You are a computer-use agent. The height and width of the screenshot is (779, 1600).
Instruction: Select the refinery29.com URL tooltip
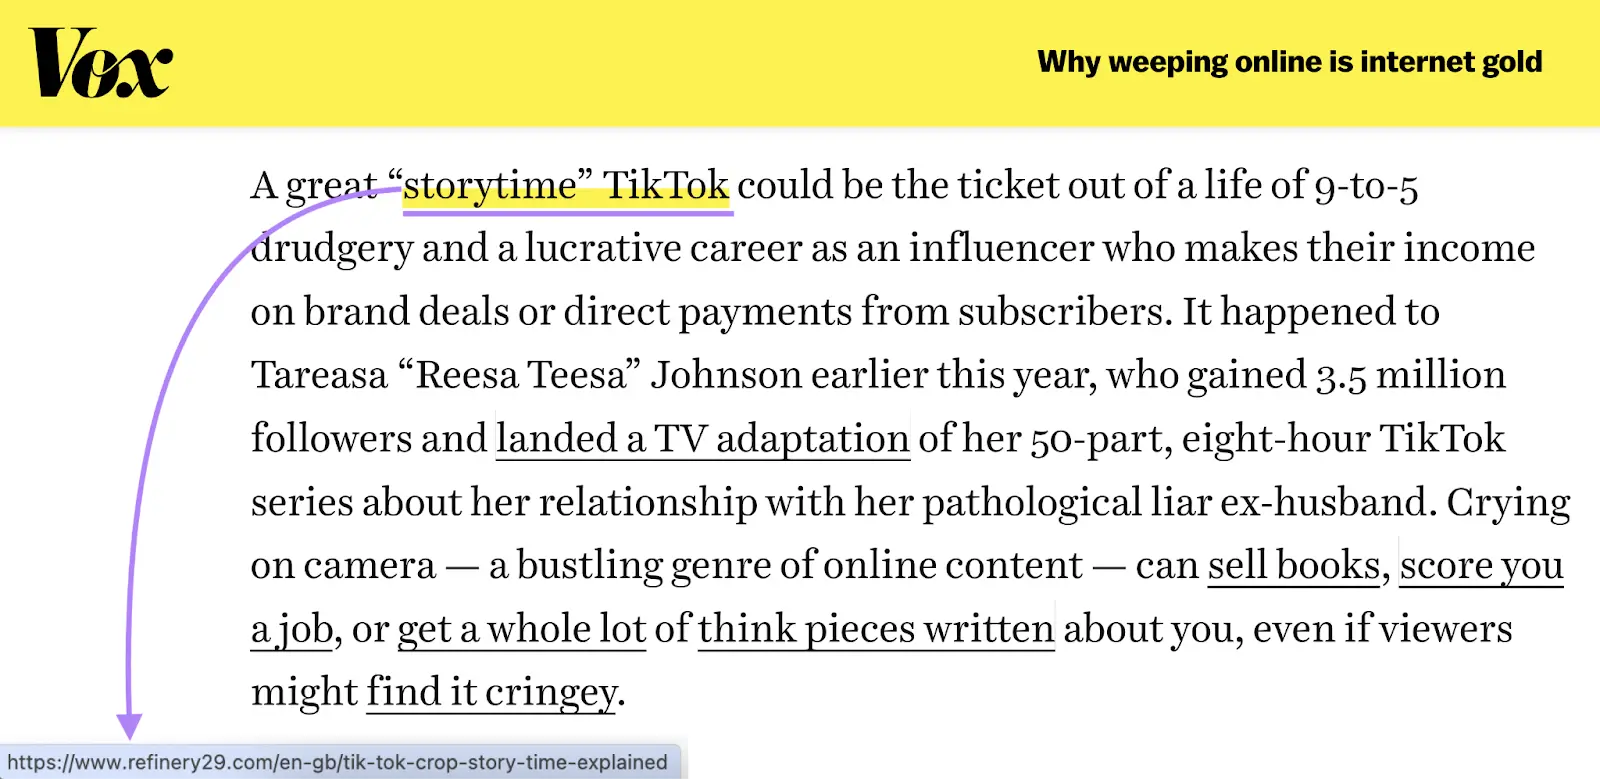click(x=340, y=762)
